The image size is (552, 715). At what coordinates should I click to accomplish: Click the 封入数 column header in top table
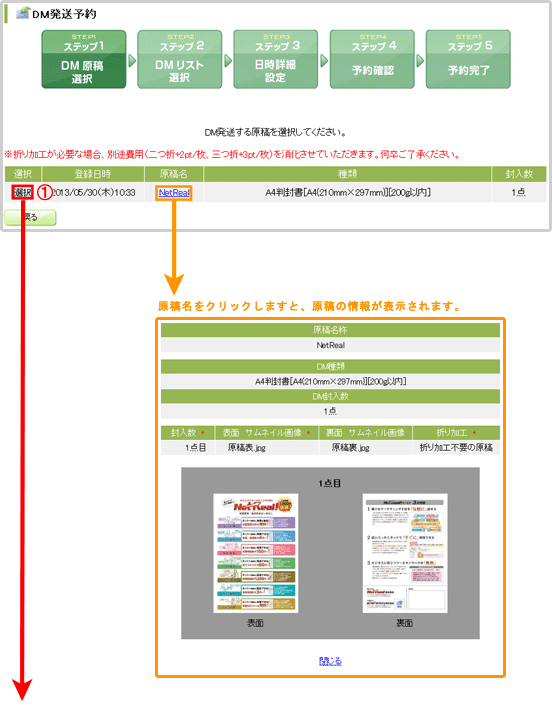pos(519,174)
